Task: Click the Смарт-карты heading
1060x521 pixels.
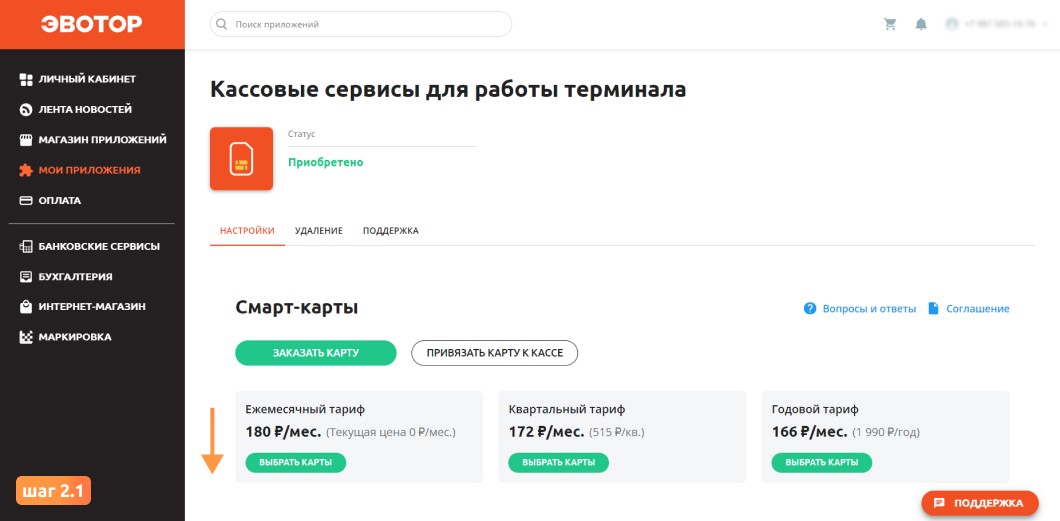Action: coord(297,307)
